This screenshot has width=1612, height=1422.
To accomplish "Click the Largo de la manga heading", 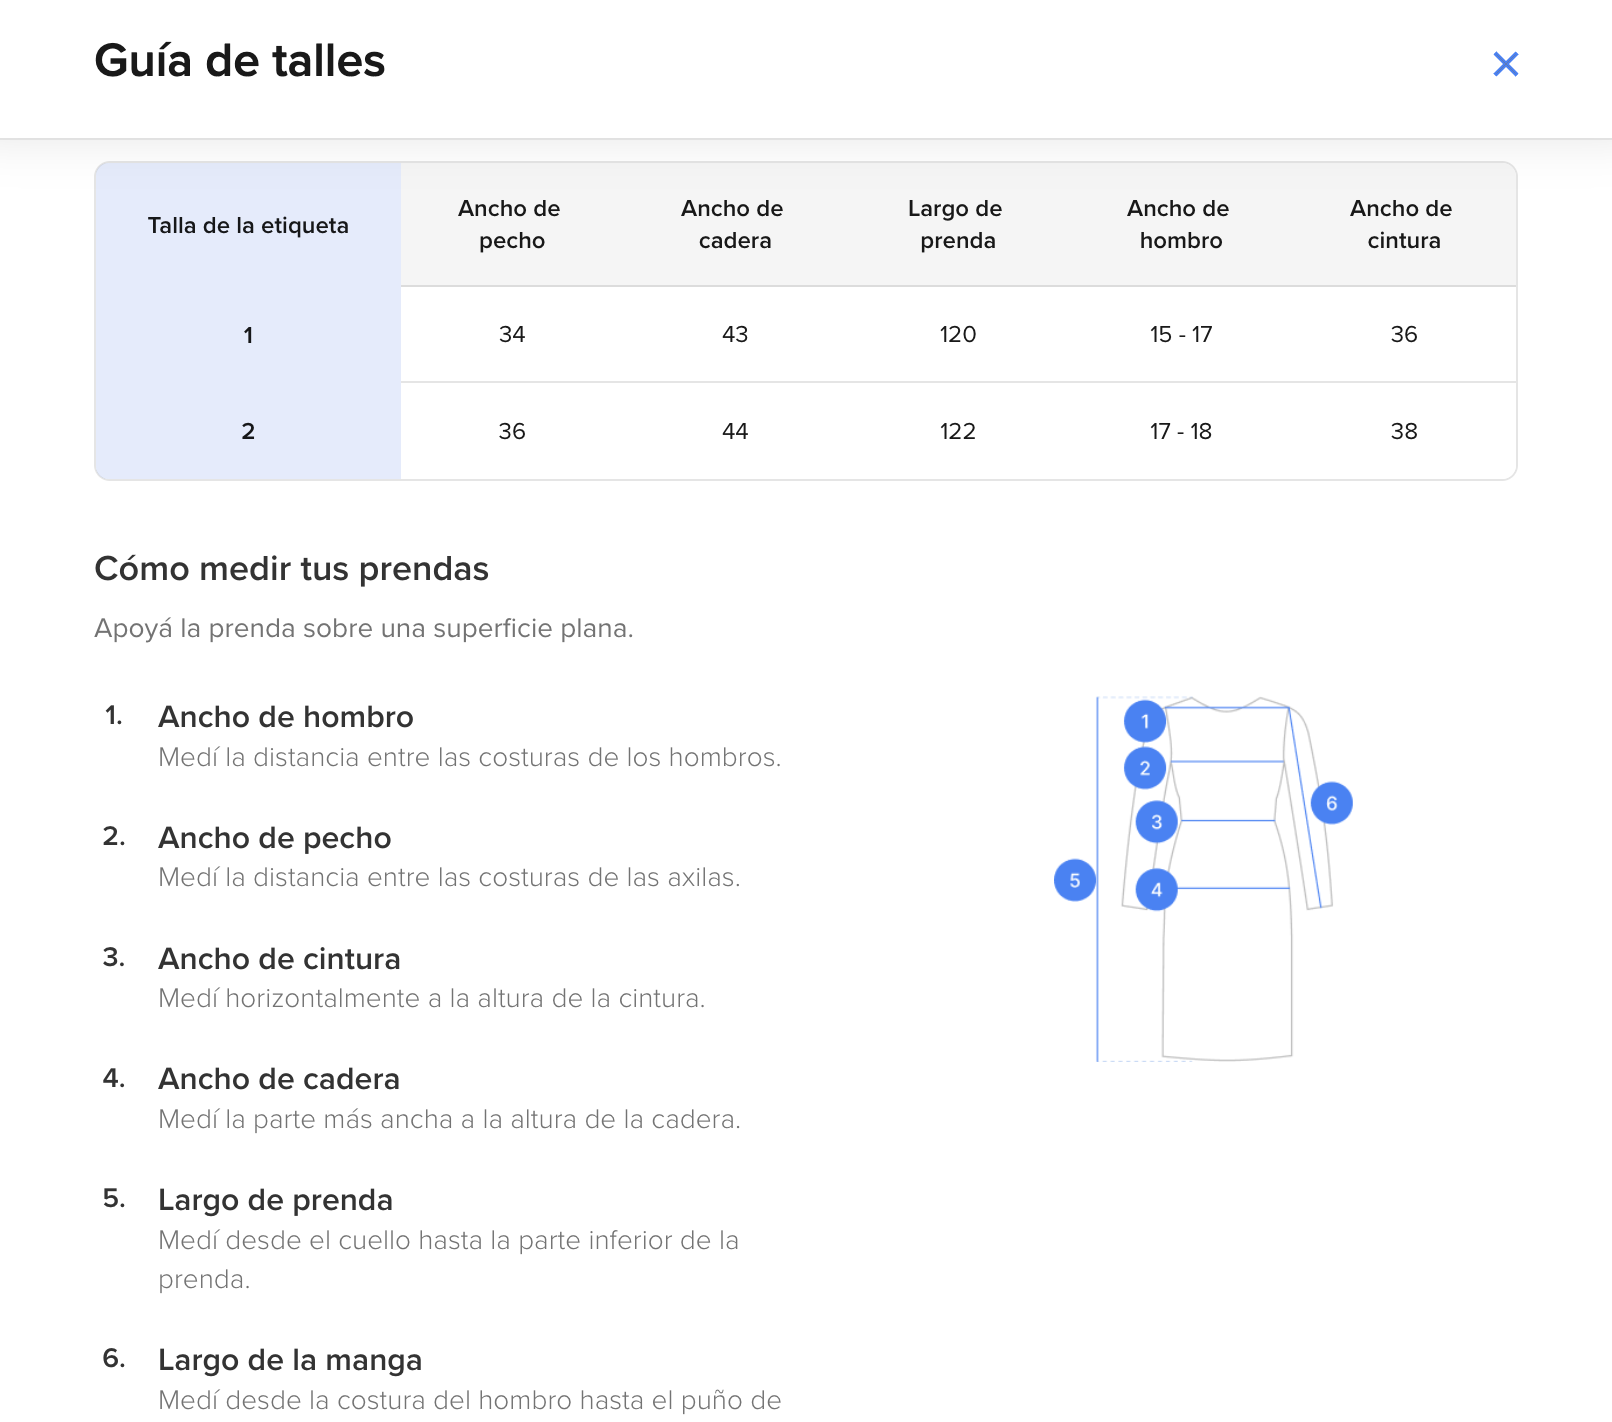I will pos(290,1360).
